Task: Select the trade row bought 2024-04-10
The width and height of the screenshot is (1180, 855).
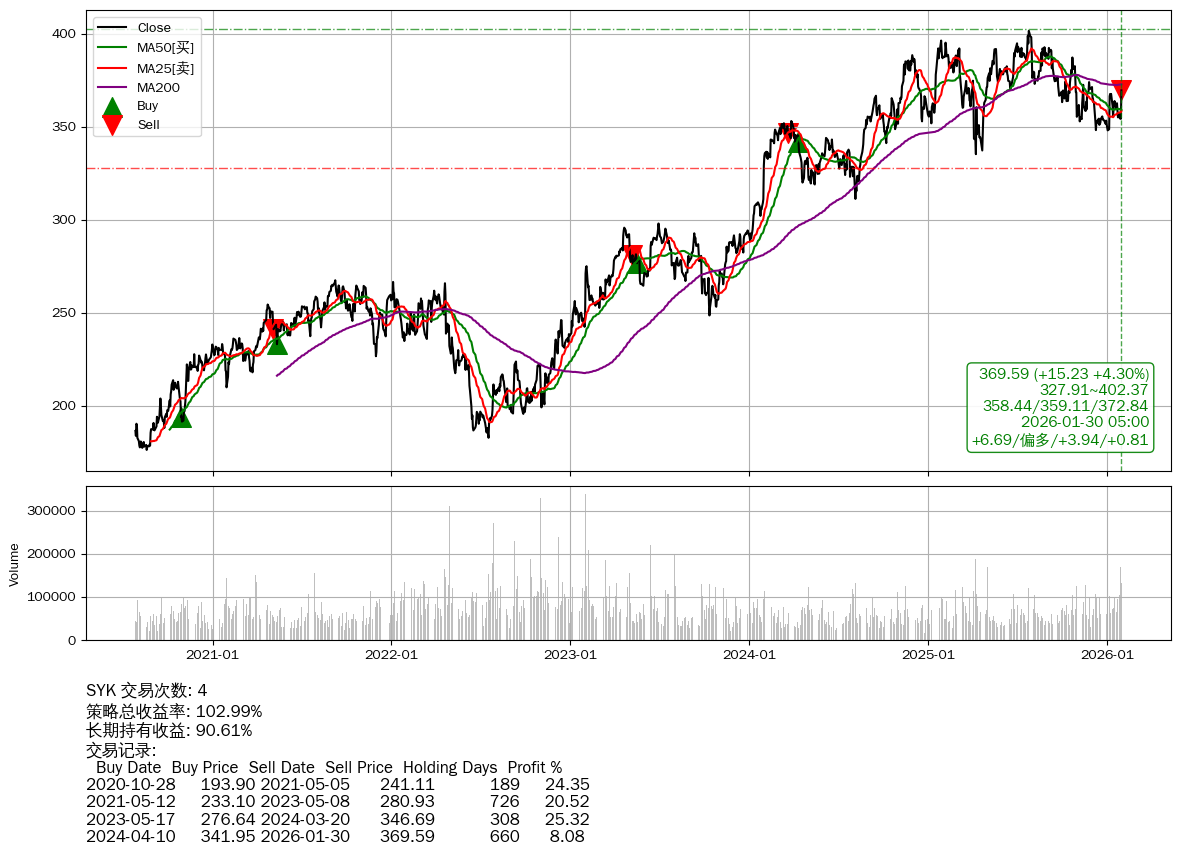Action: (x=337, y=836)
